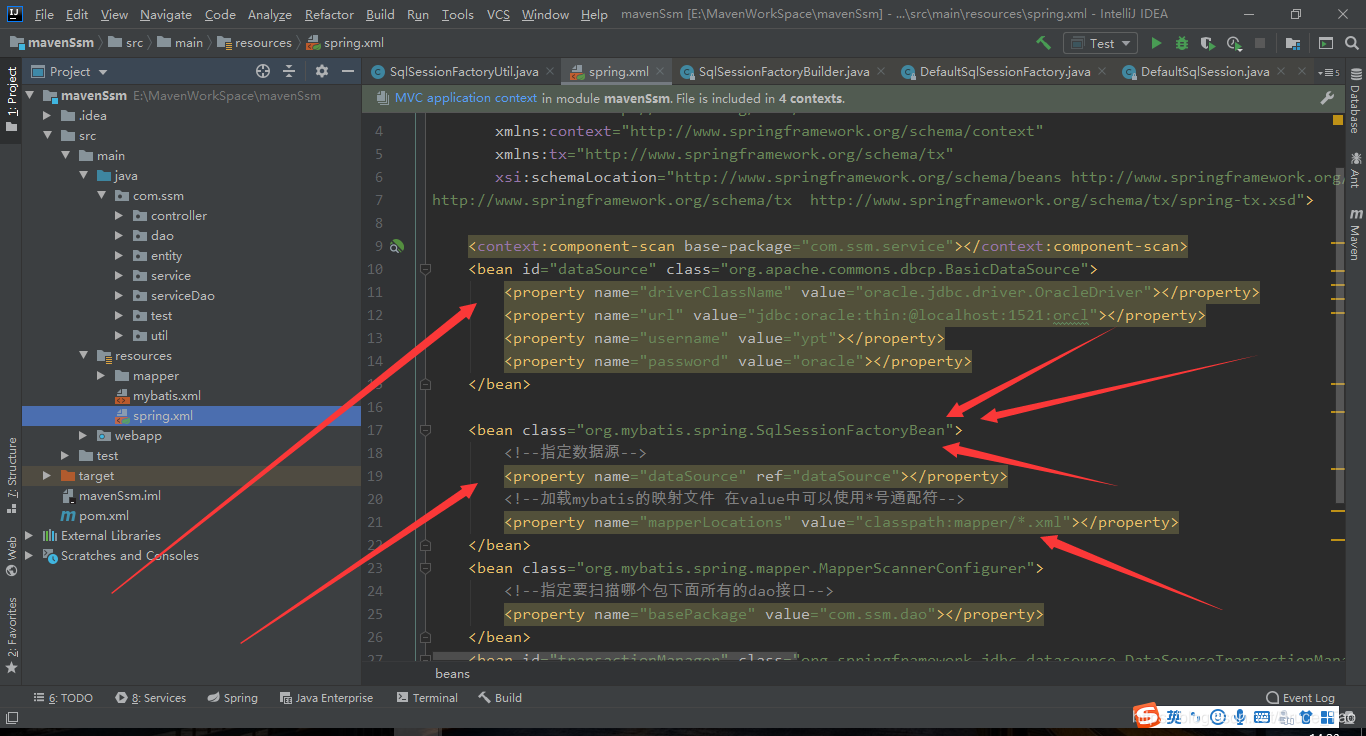Open the Favorites tool window stripe
This screenshot has width=1366, height=736.
coord(11,634)
